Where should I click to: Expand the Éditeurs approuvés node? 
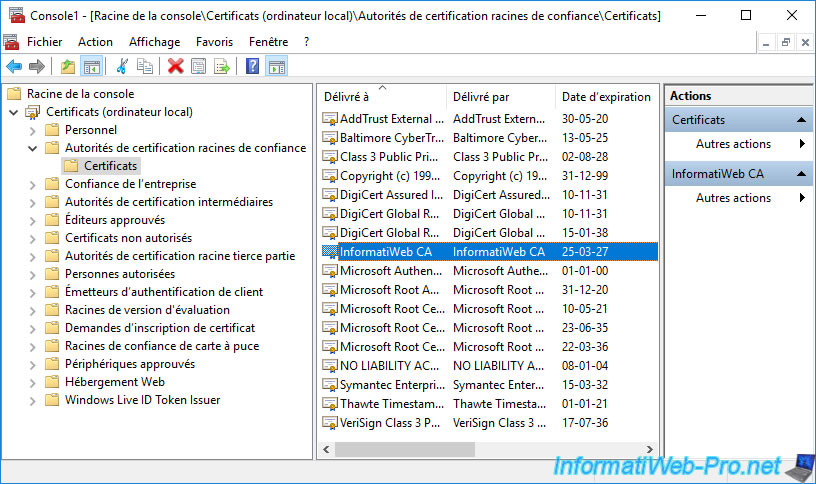tap(33, 221)
